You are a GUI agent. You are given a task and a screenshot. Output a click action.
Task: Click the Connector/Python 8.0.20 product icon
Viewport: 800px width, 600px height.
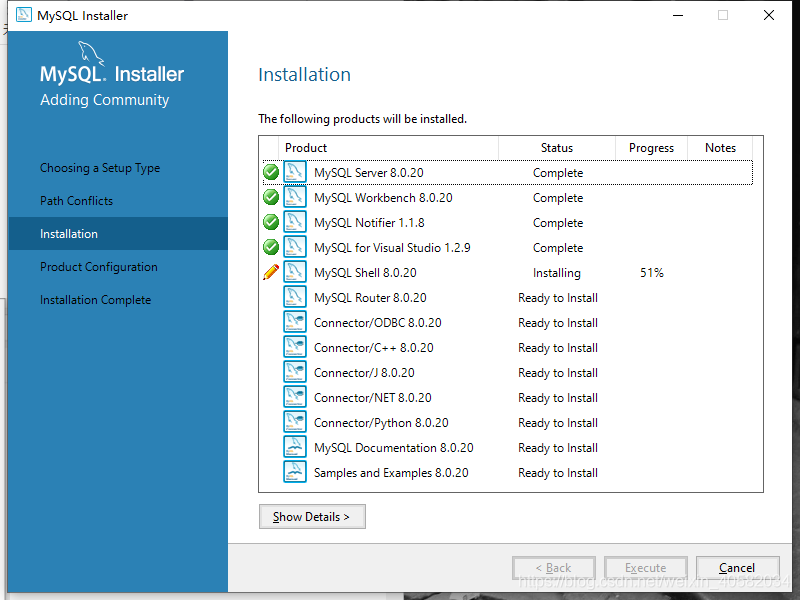pos(295,422)
